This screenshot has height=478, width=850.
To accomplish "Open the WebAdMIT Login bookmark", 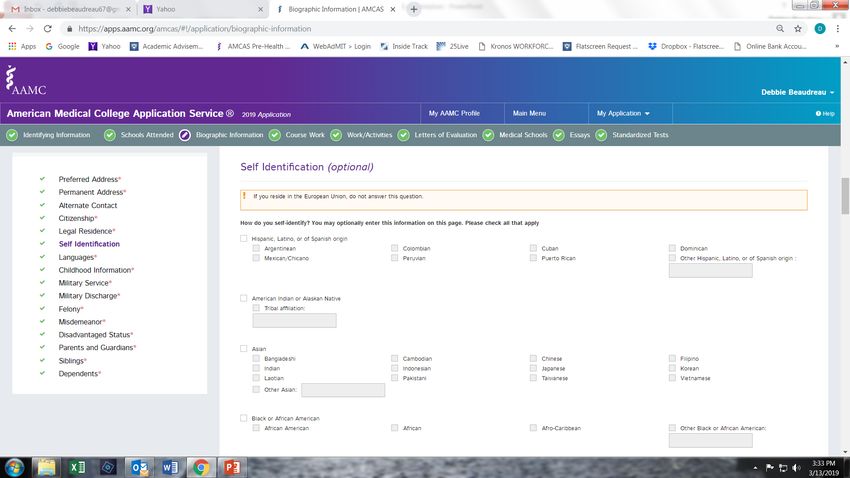I will point(336,47).
